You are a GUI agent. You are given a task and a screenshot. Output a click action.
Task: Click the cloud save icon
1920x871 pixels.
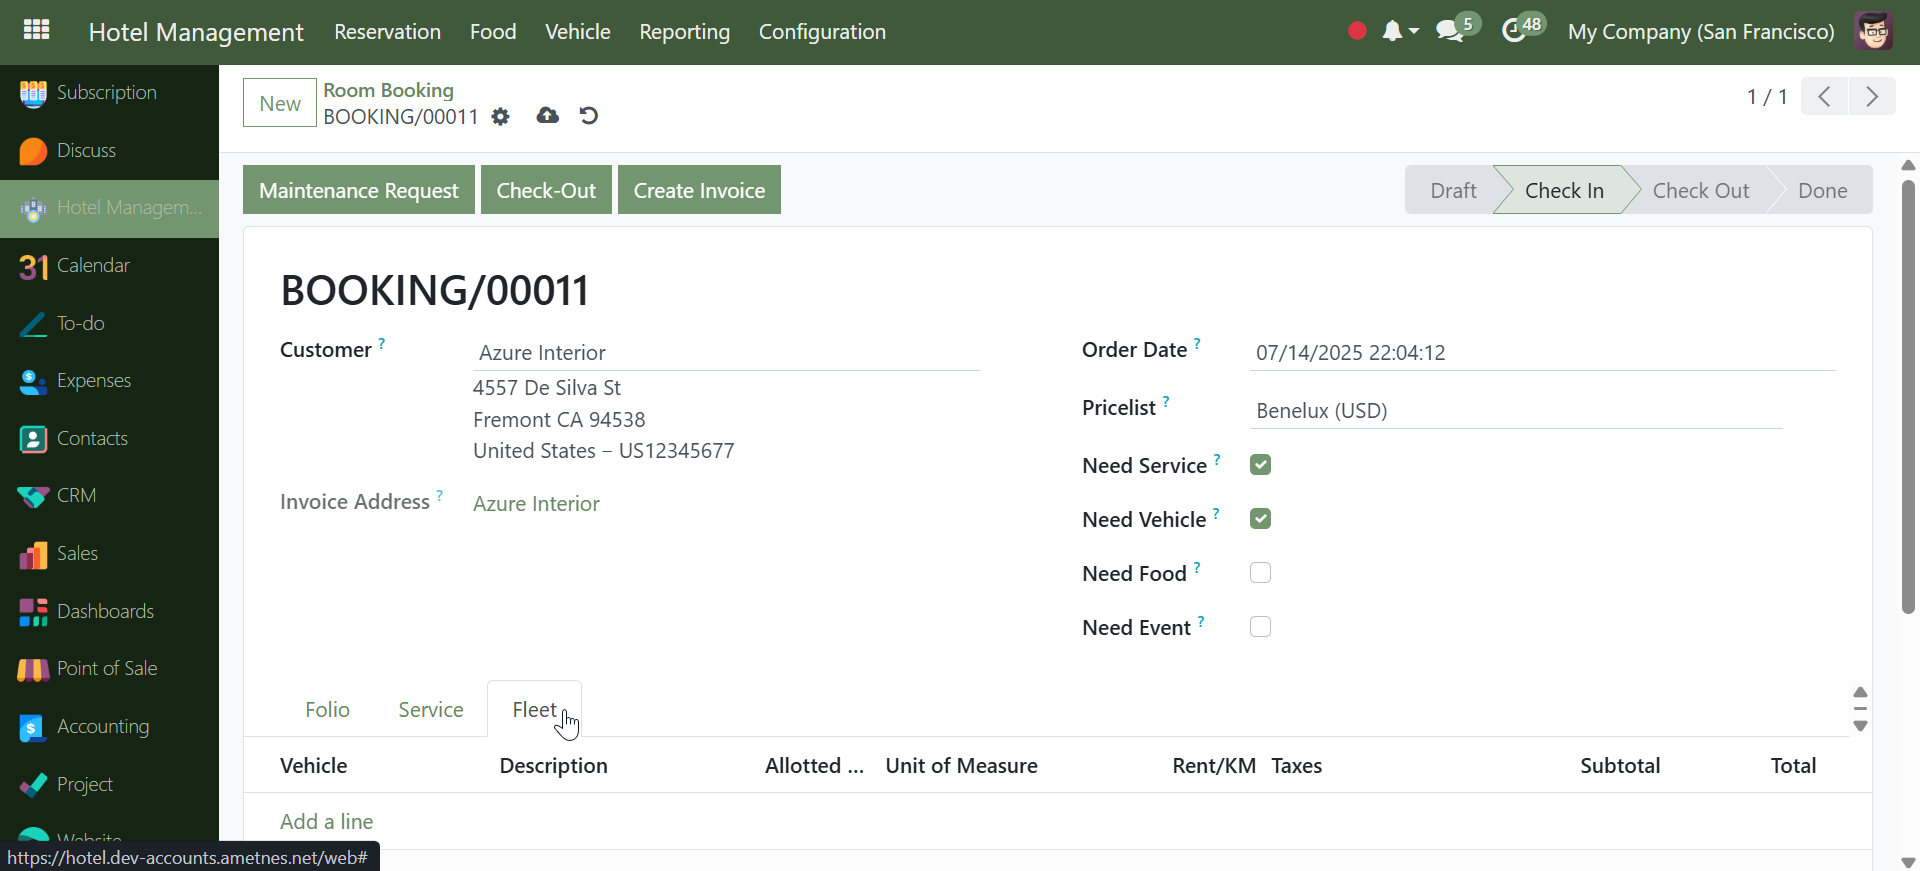(x=547, y=116)
